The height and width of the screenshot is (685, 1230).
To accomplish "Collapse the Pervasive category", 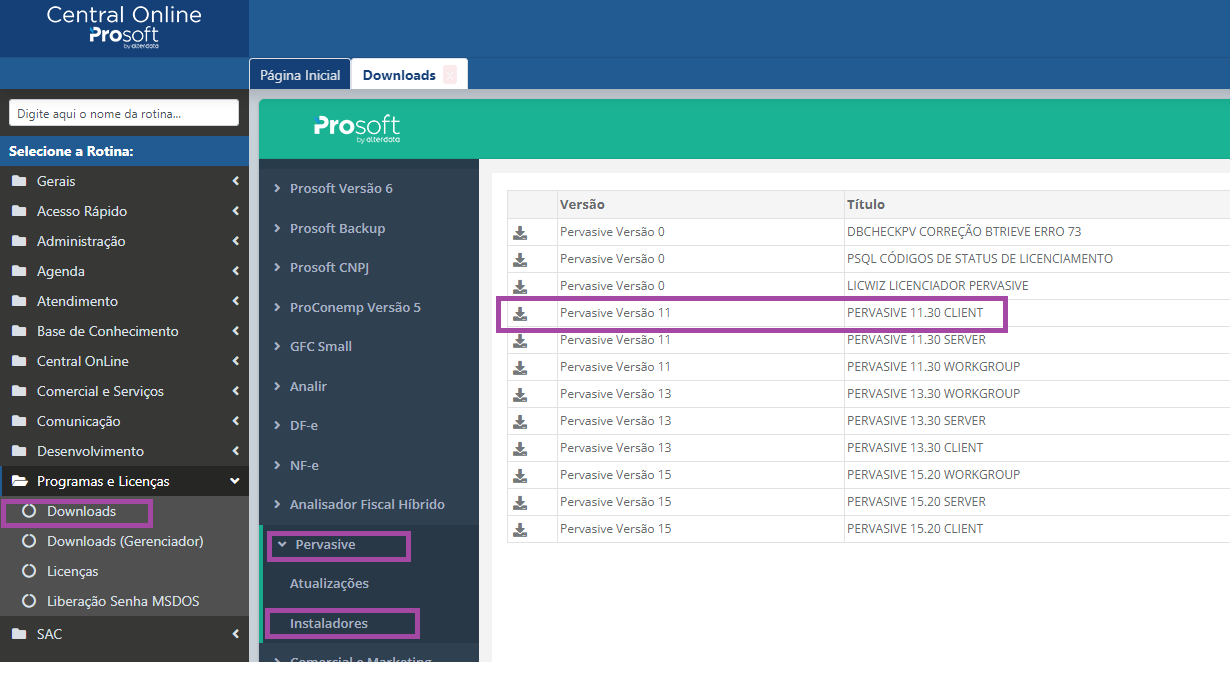I will click(325, 544).
